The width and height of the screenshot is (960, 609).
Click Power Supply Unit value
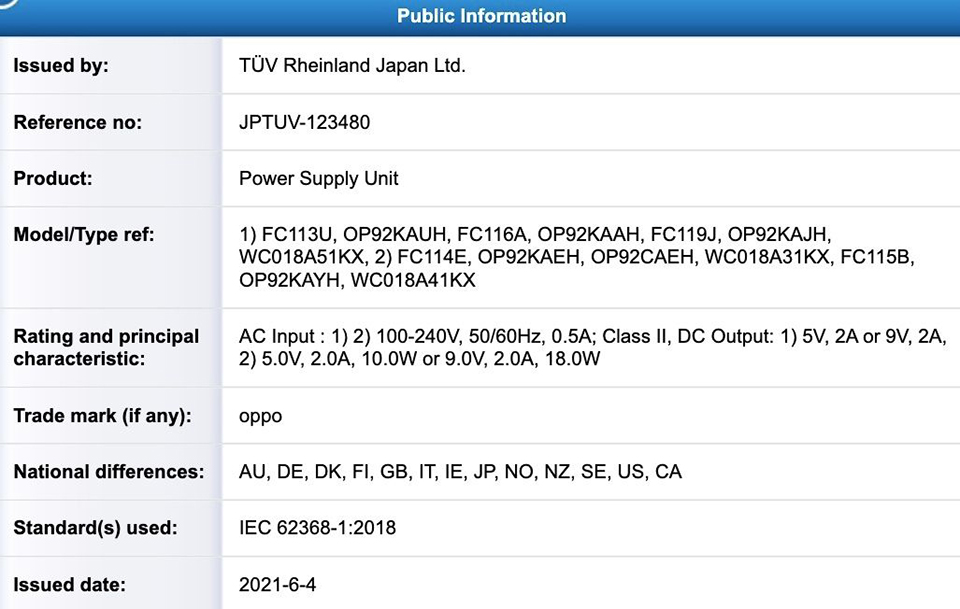[318, 179]
